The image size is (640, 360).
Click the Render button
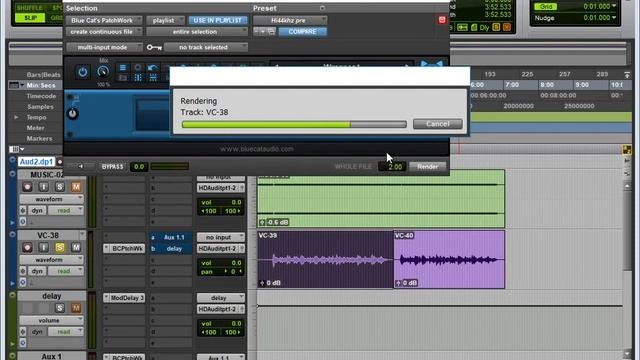pos(428,167)
